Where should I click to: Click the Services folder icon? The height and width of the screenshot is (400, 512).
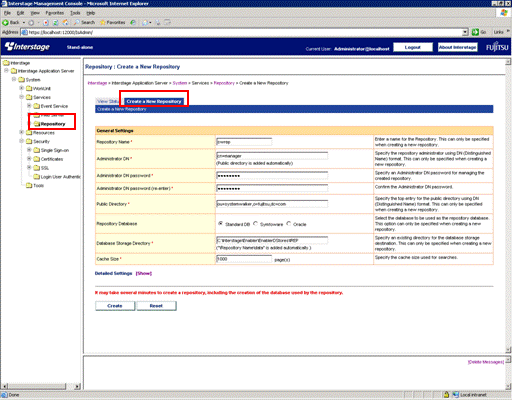(29, 97)
